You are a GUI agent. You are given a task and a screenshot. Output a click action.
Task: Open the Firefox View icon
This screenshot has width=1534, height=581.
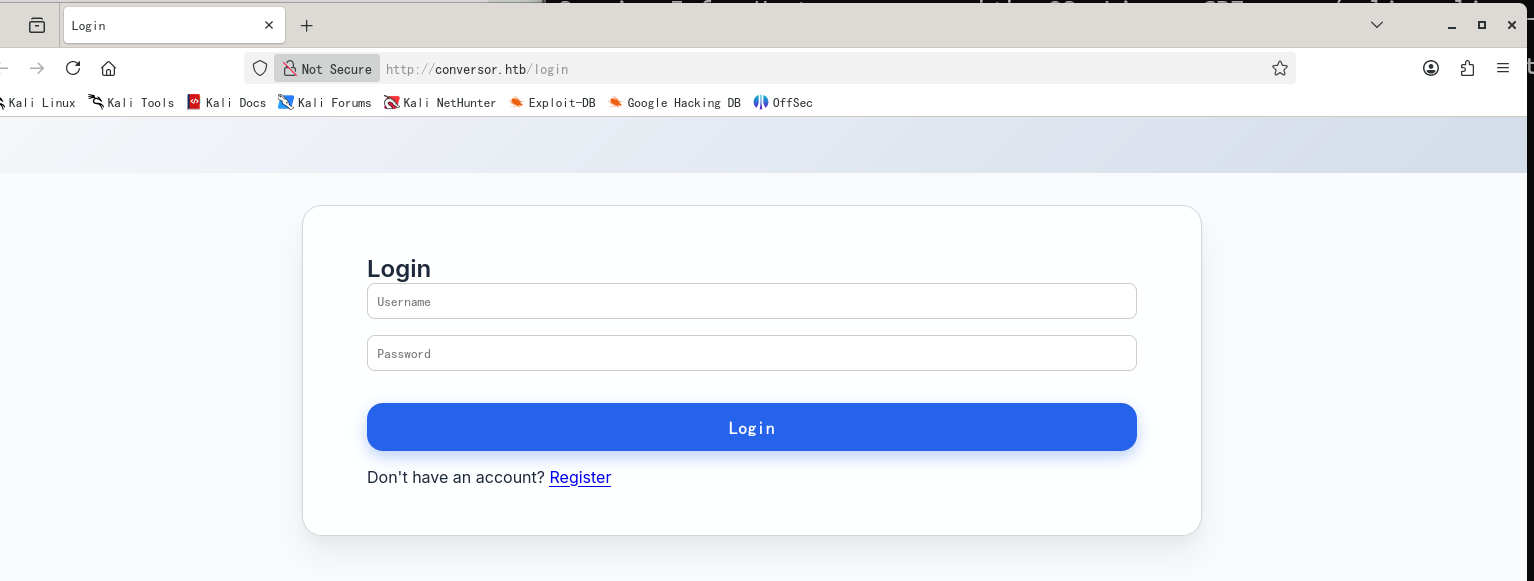pos(37,25)
